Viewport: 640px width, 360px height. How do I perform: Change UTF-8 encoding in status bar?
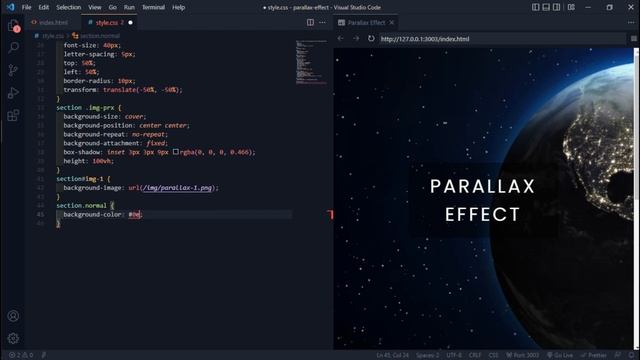coord(454,355)
